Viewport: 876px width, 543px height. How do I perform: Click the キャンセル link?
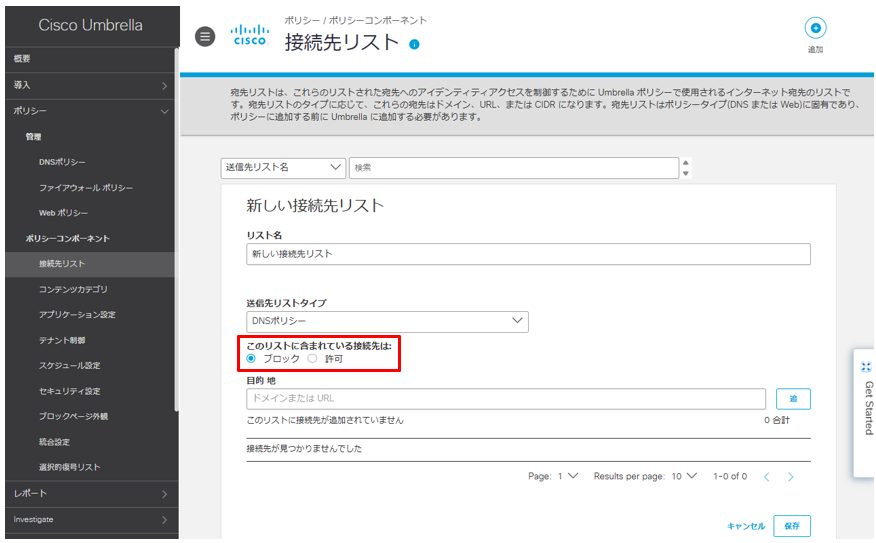(746, 526)
